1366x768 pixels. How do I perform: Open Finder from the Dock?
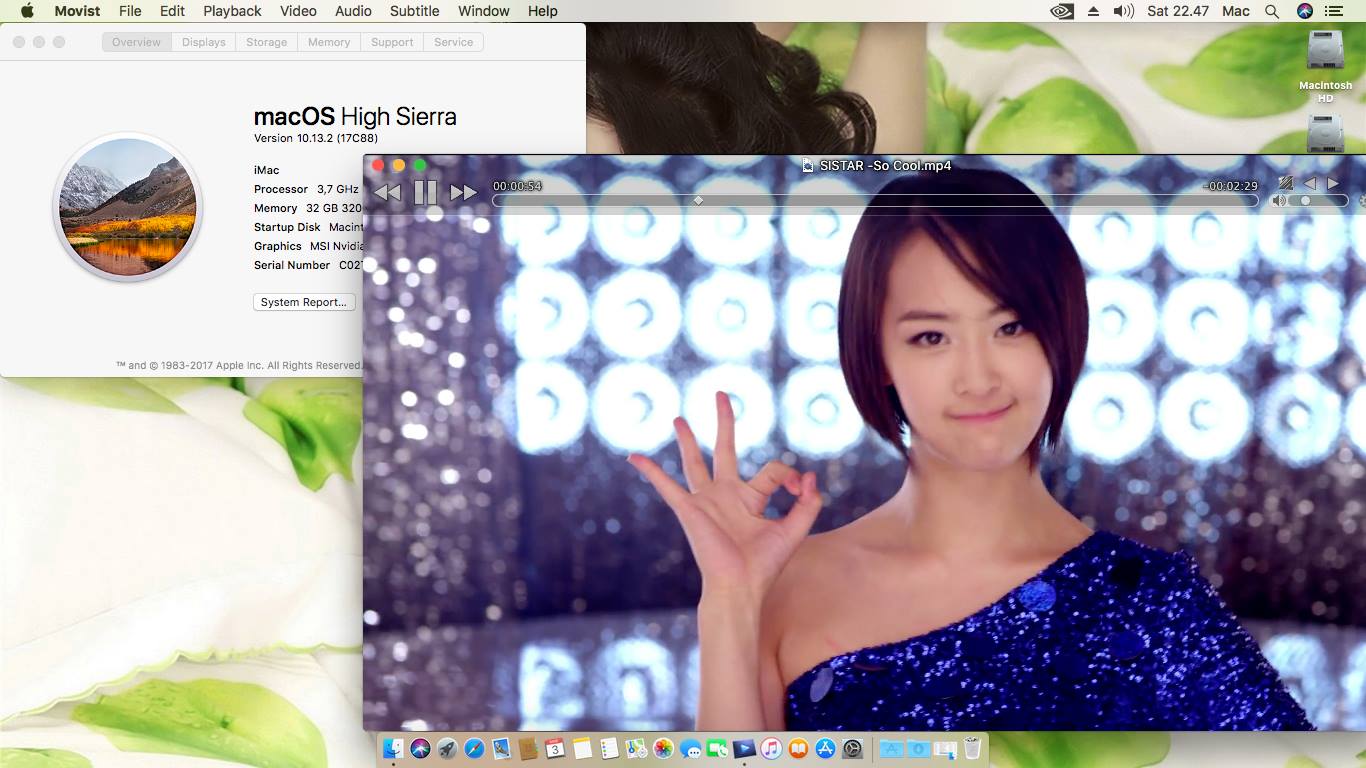pyautogui.click(x=393, y=748)
